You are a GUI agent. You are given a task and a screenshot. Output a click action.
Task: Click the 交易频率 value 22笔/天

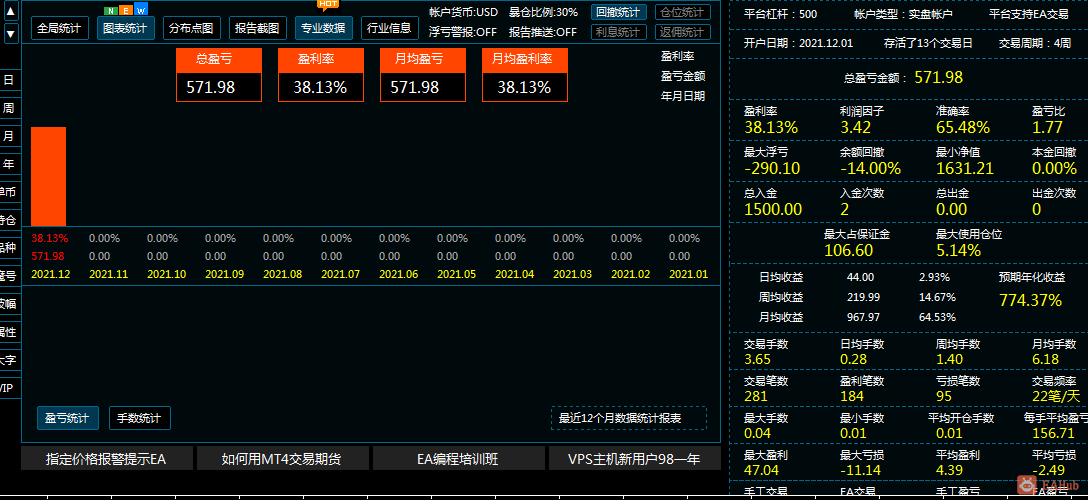tap(1056, 397)
